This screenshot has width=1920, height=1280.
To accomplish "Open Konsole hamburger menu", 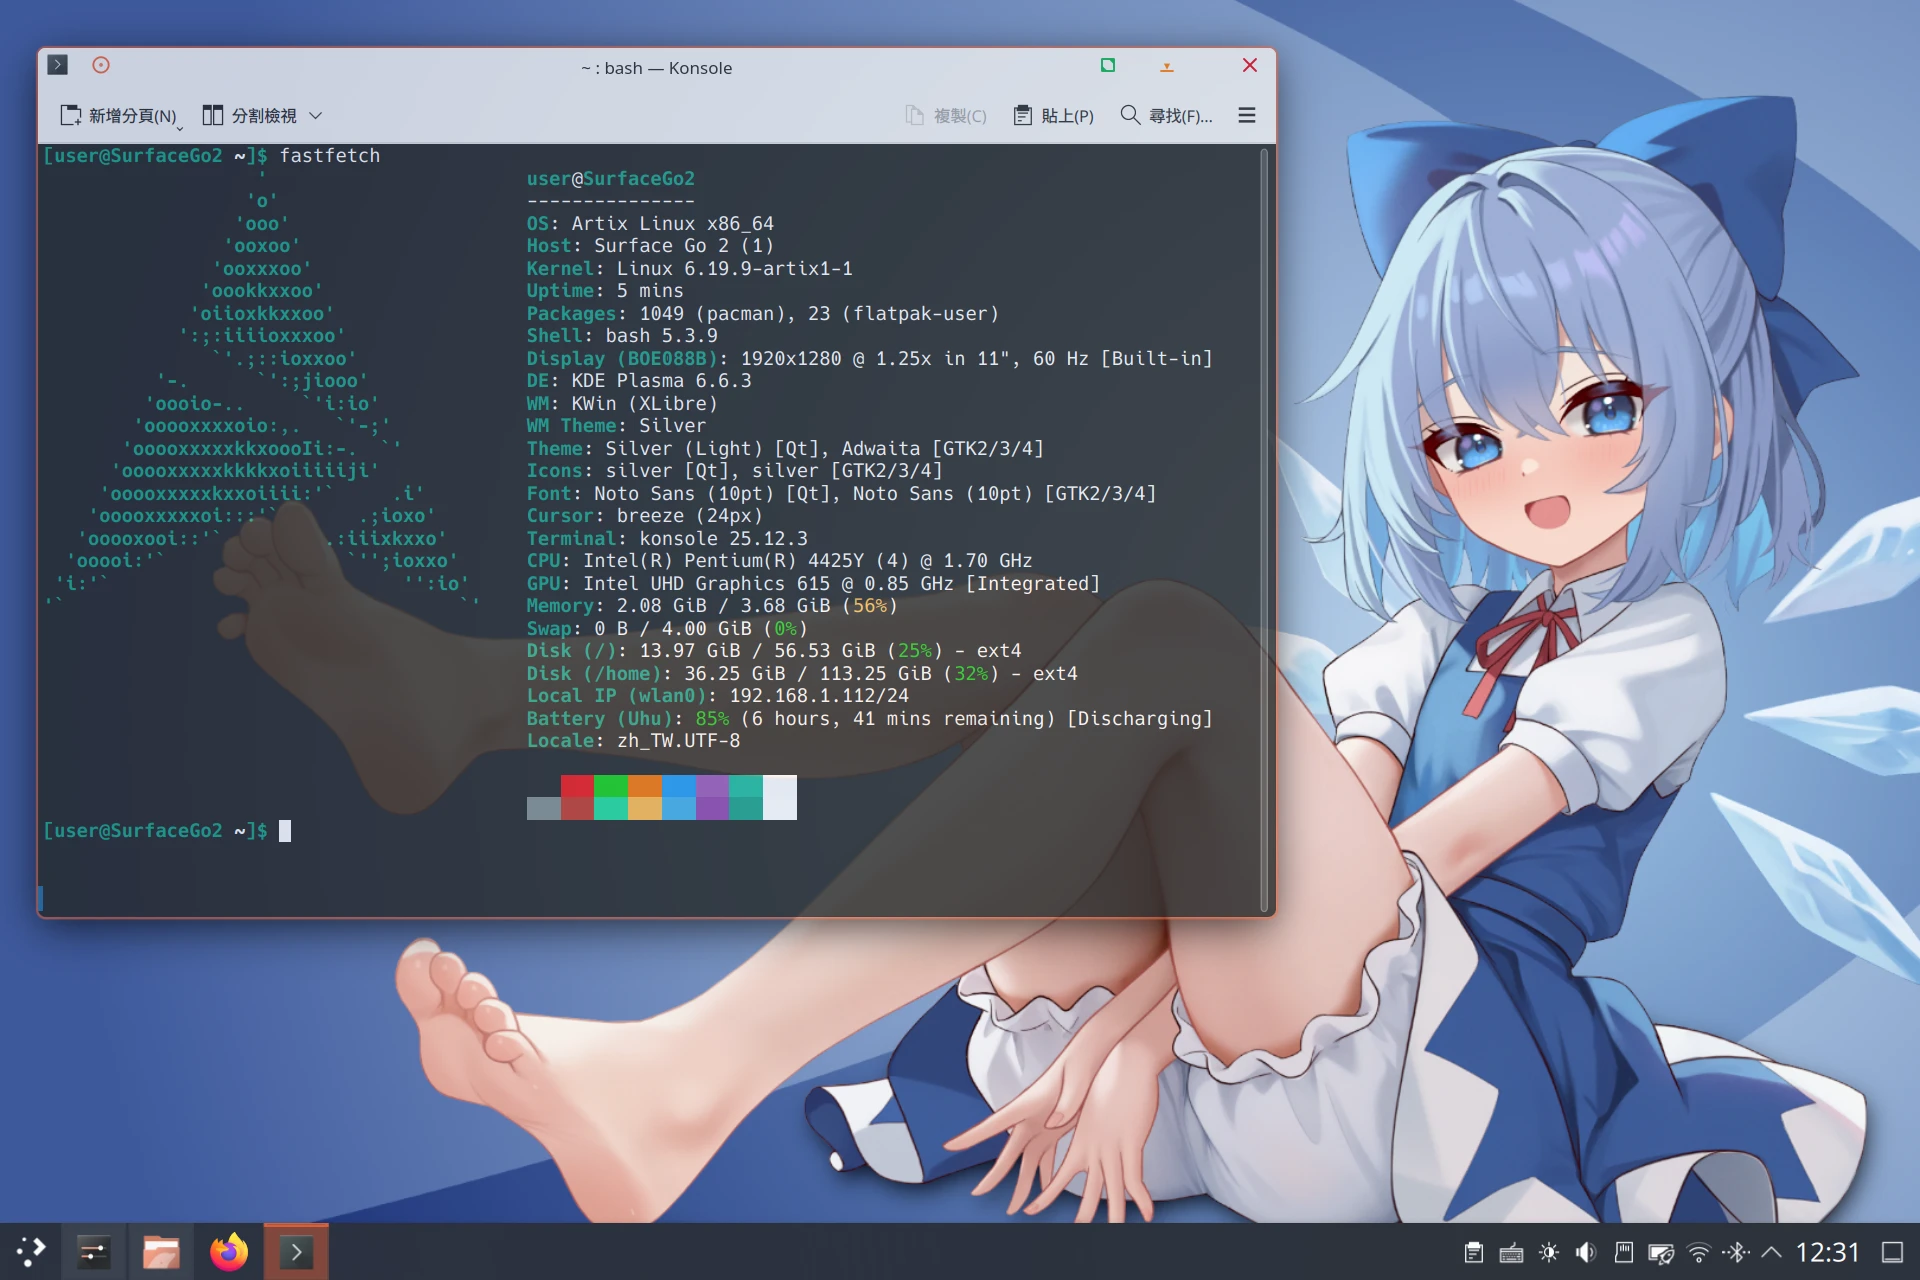I will click(x=1246, y=115).
